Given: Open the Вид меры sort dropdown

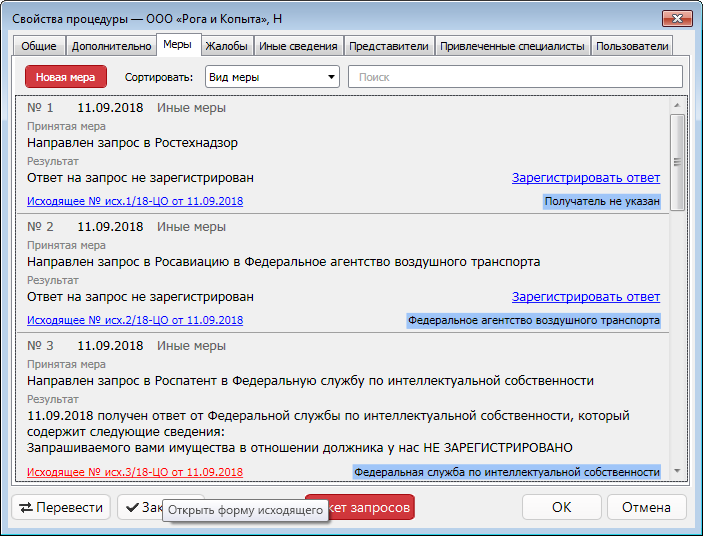Looking at the screenshot, I should point(272,77).
